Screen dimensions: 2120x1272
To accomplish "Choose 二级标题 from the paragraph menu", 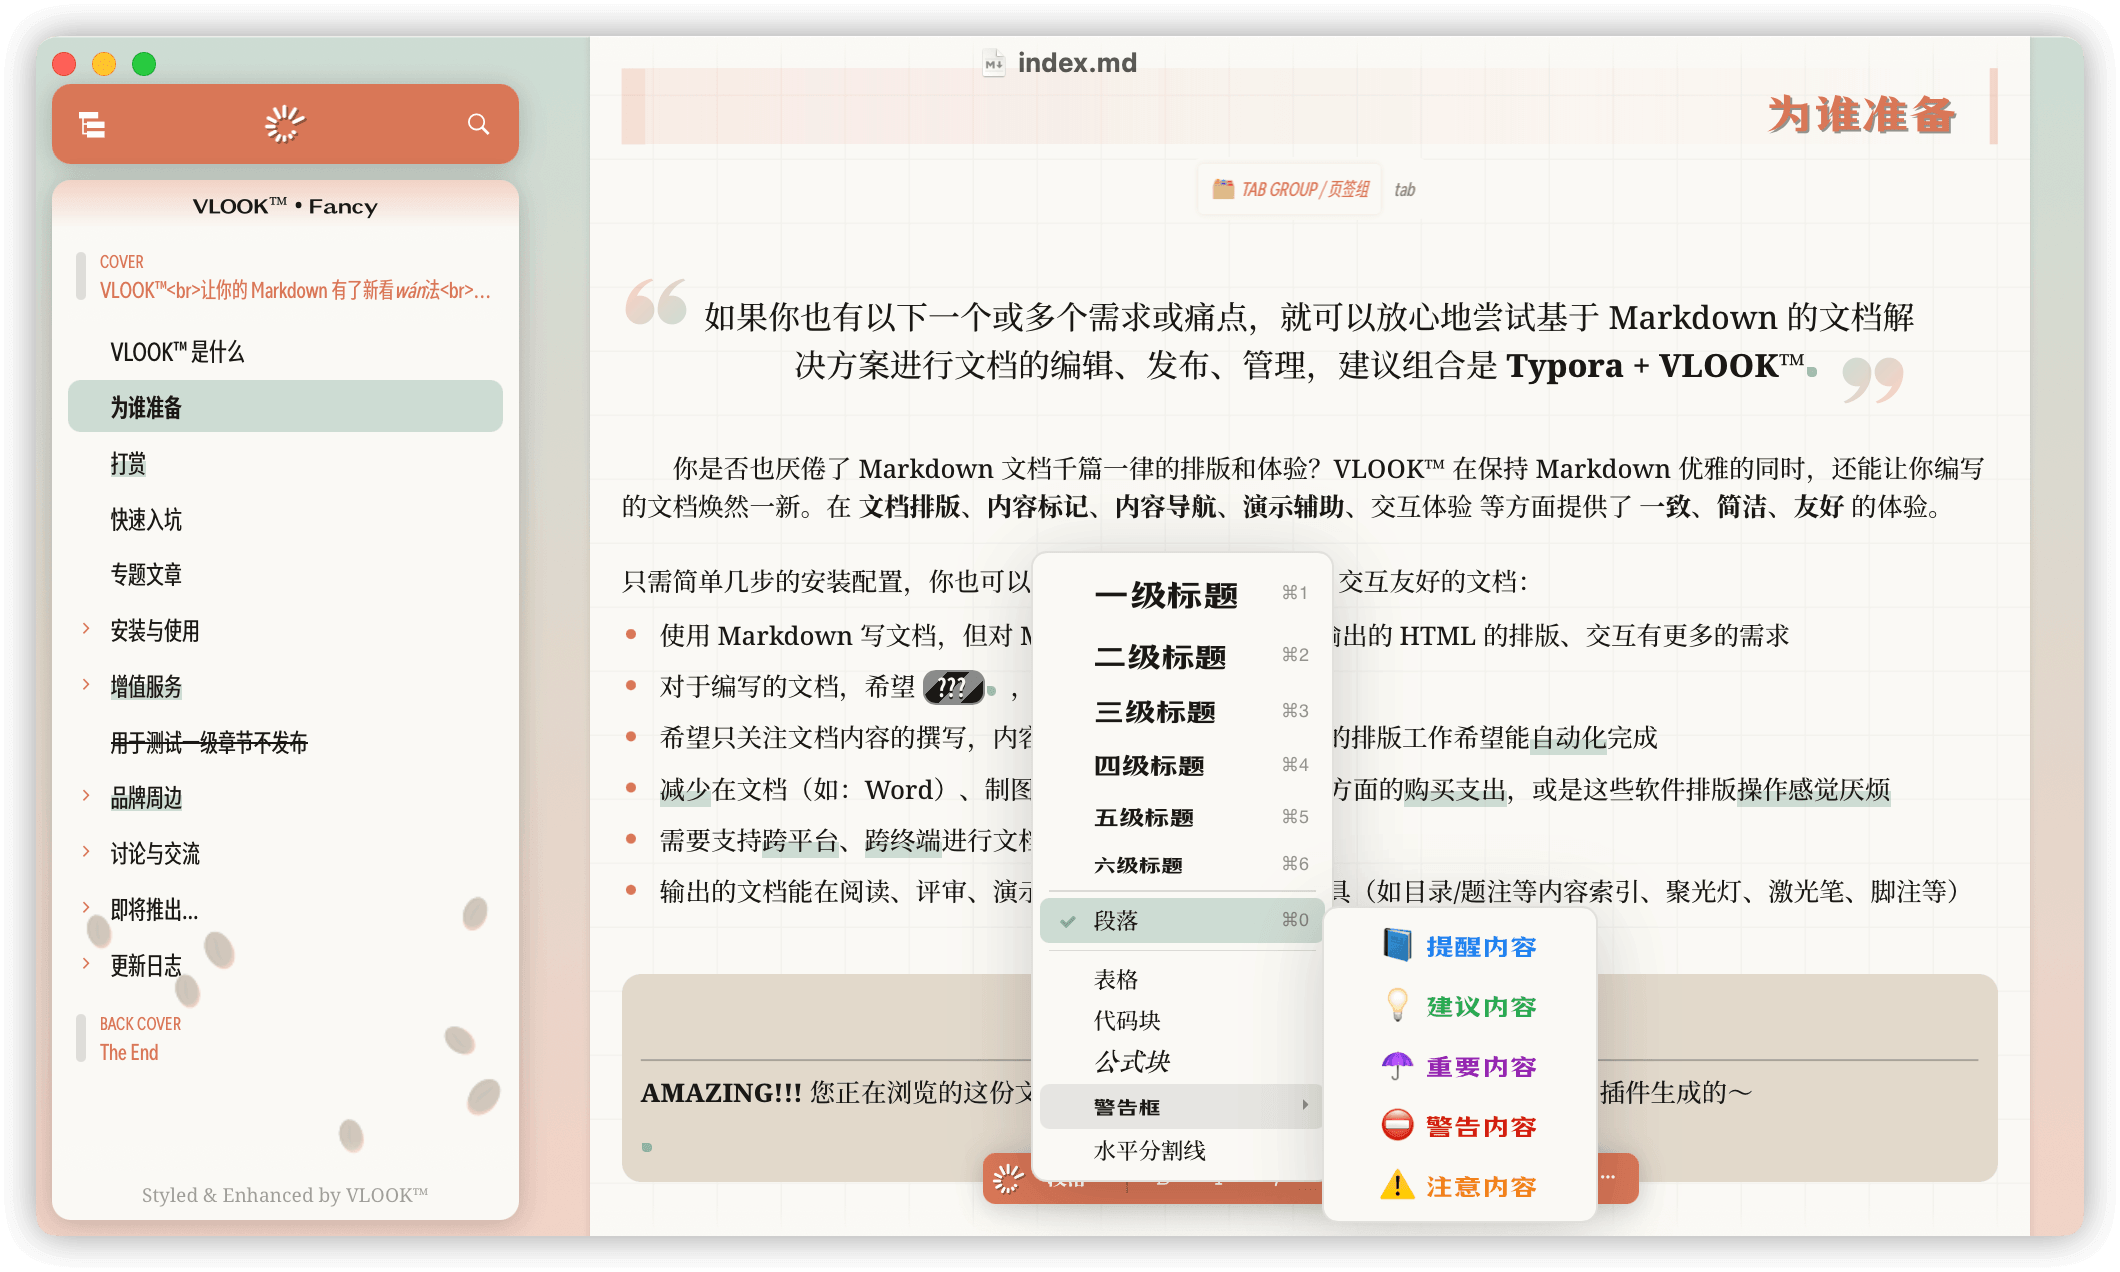I will [x=1181, y=656].
